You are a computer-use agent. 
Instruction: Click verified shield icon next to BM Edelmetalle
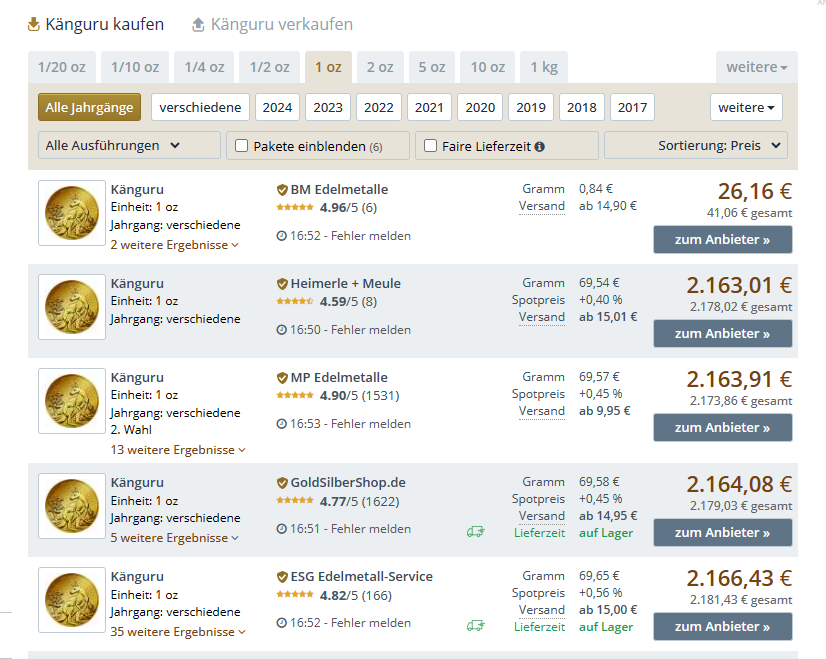tap(282, 189)
